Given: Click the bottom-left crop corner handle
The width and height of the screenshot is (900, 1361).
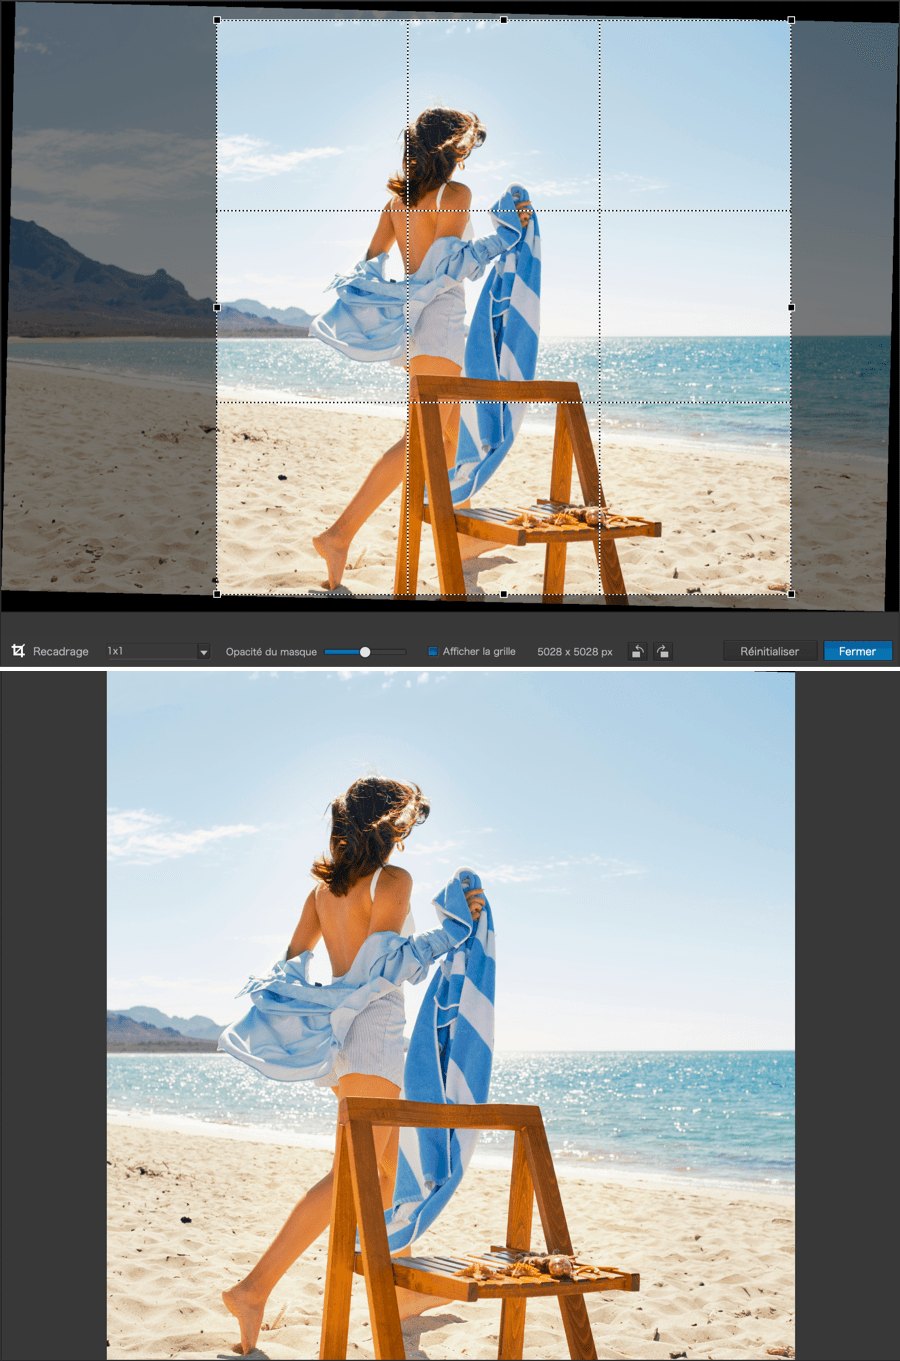Looking at the screenshot, I should (x=218, y=594).
